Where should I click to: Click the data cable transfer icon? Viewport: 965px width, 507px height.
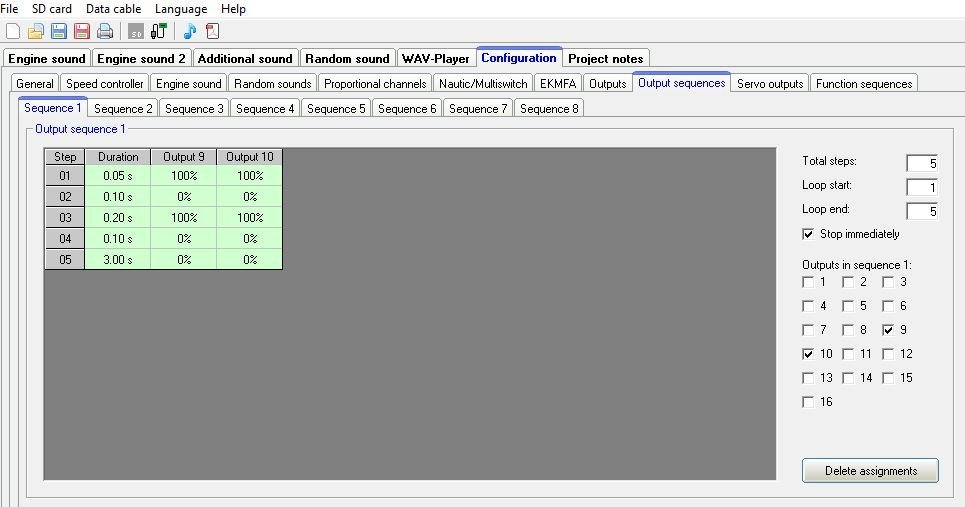click(x=158, y=31)
